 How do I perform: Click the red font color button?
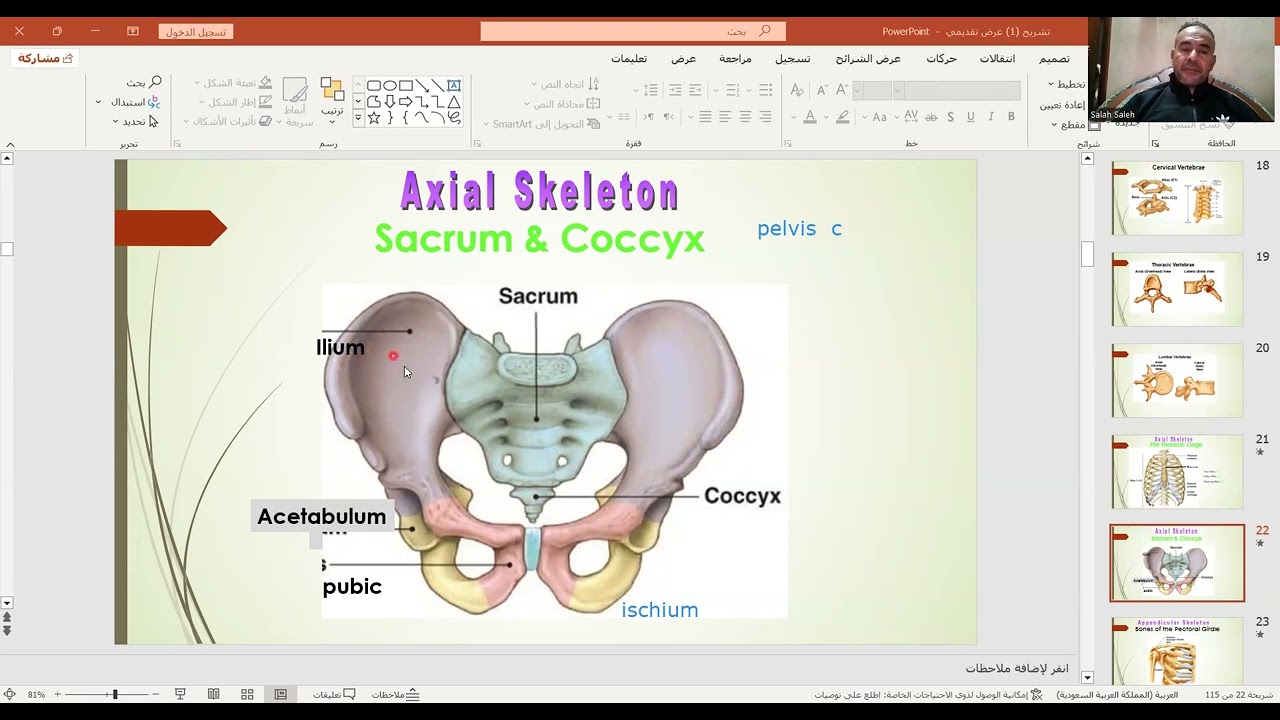810,117
